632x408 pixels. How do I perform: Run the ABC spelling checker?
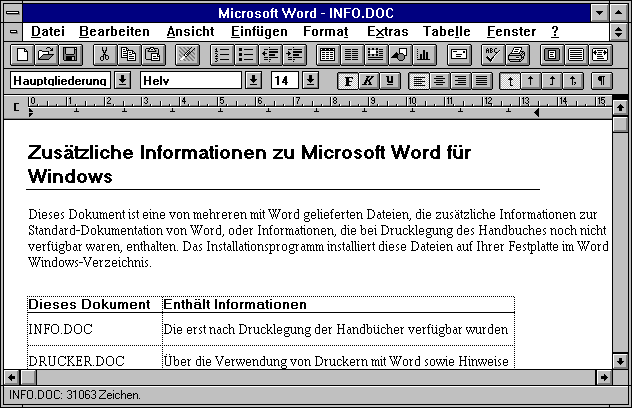tap(493, 55)
